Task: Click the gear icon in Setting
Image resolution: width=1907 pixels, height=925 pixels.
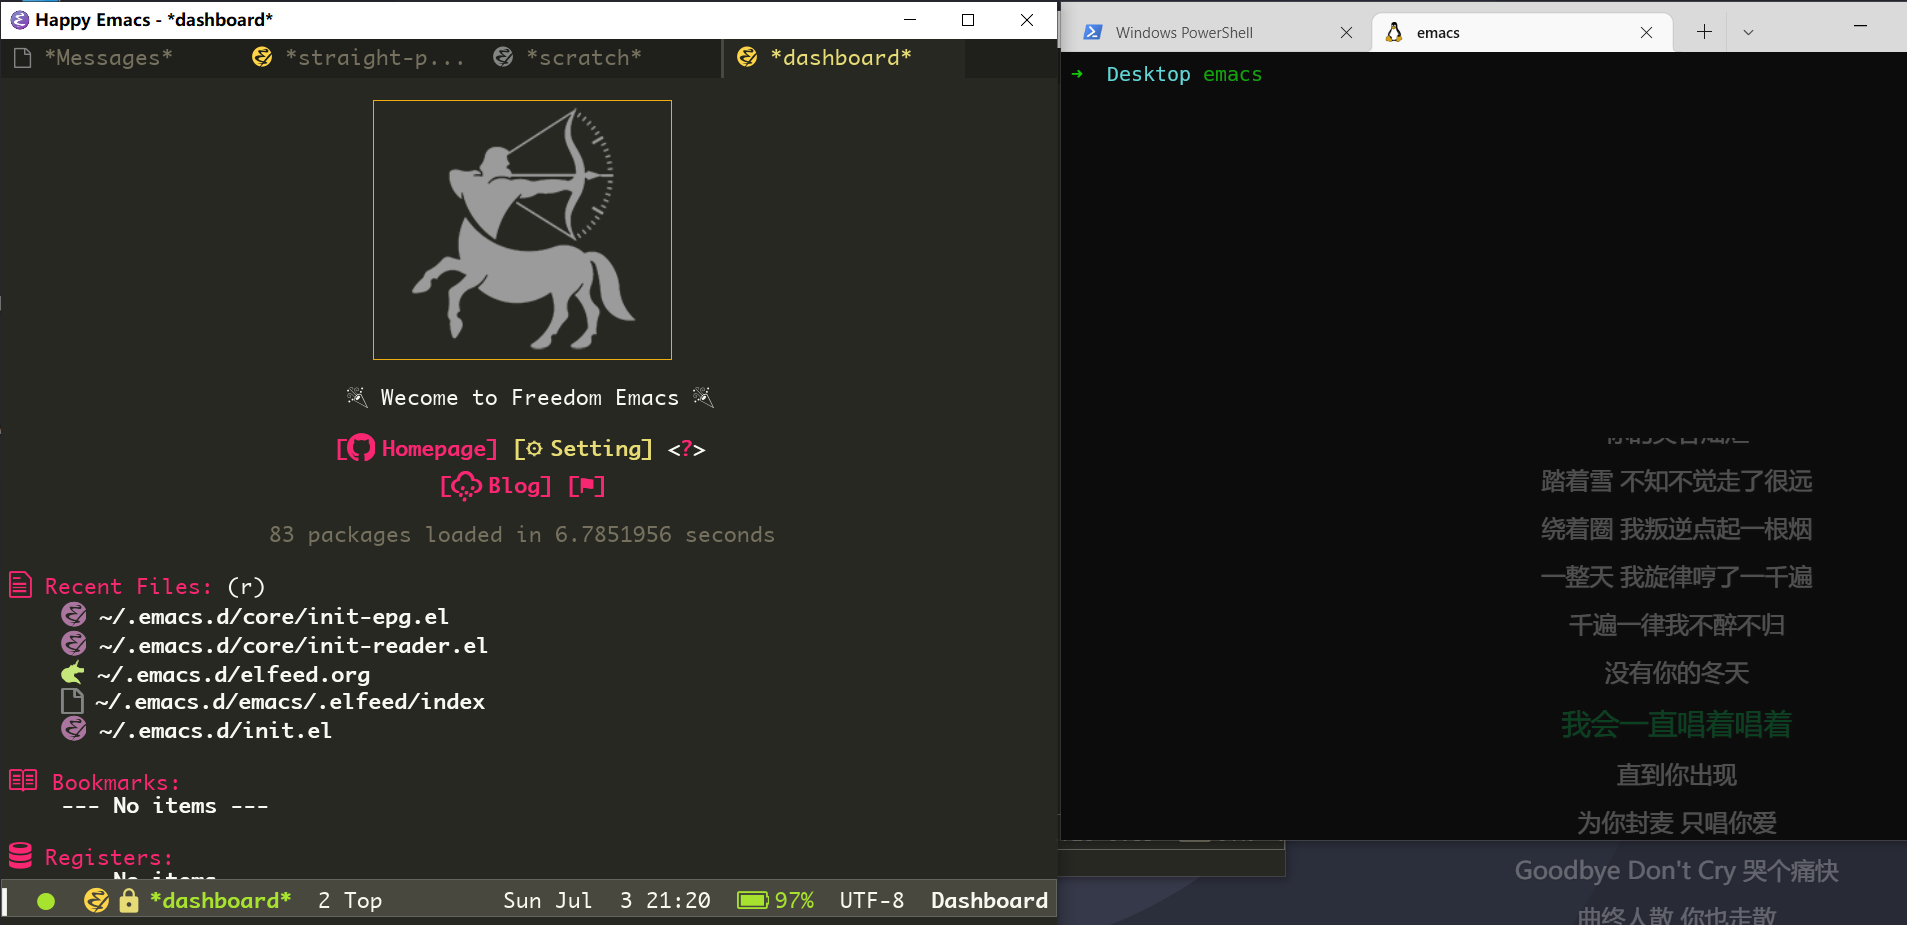Action: click(x=534, y=449)
